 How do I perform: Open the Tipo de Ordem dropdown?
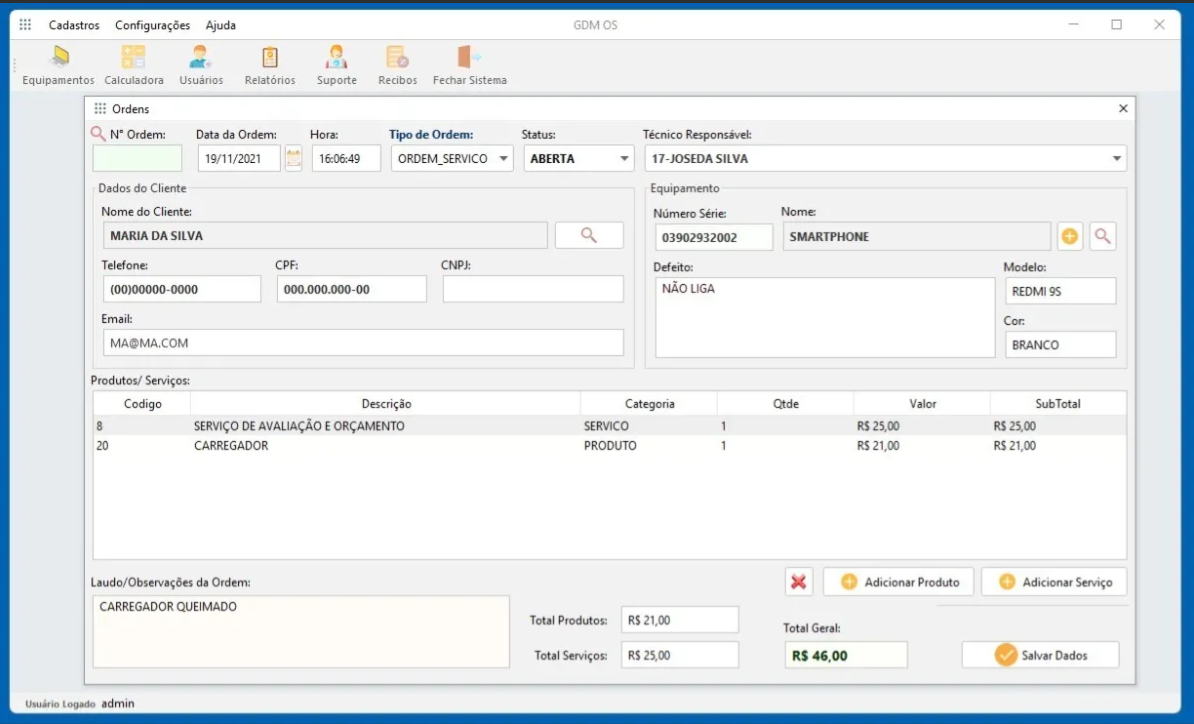pos(507,158)
